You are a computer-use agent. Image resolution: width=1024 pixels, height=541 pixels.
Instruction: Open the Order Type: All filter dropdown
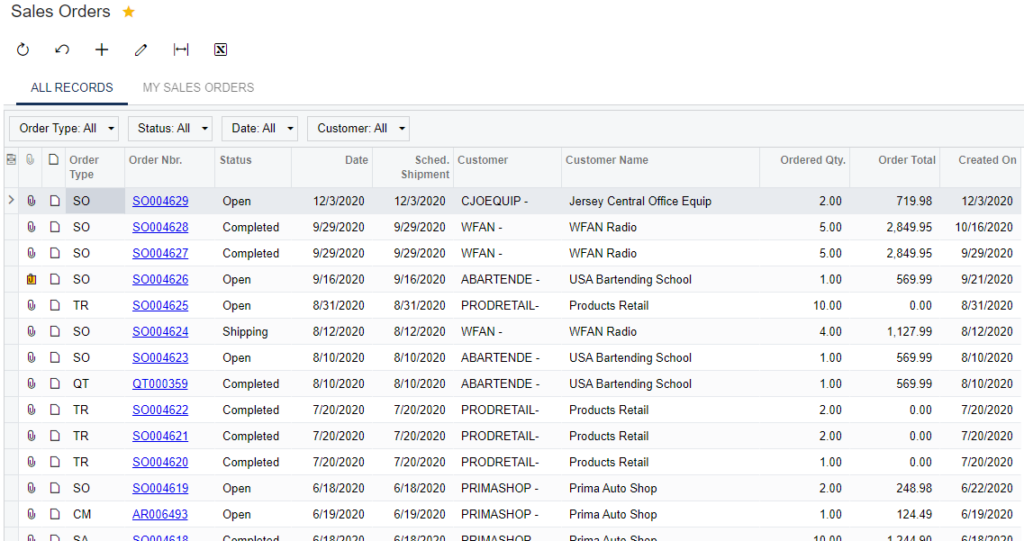pyautogui.click(x=64, y=129)
